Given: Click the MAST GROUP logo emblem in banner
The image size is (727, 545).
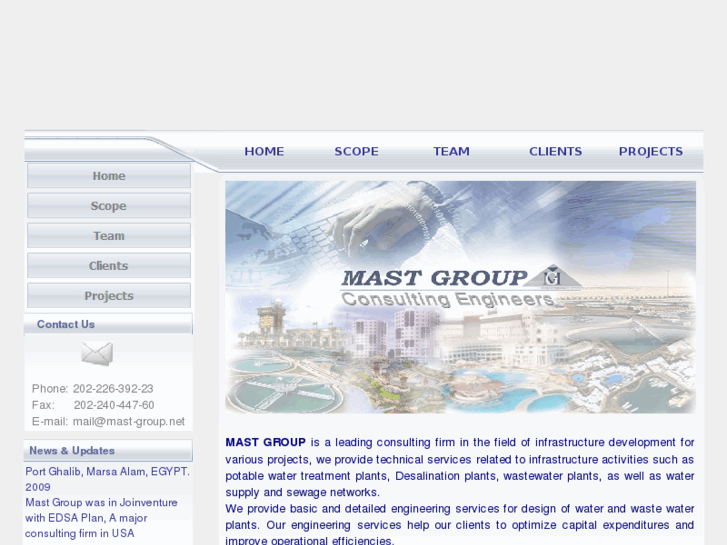Looking at the screenshot, I should [554, 277].
